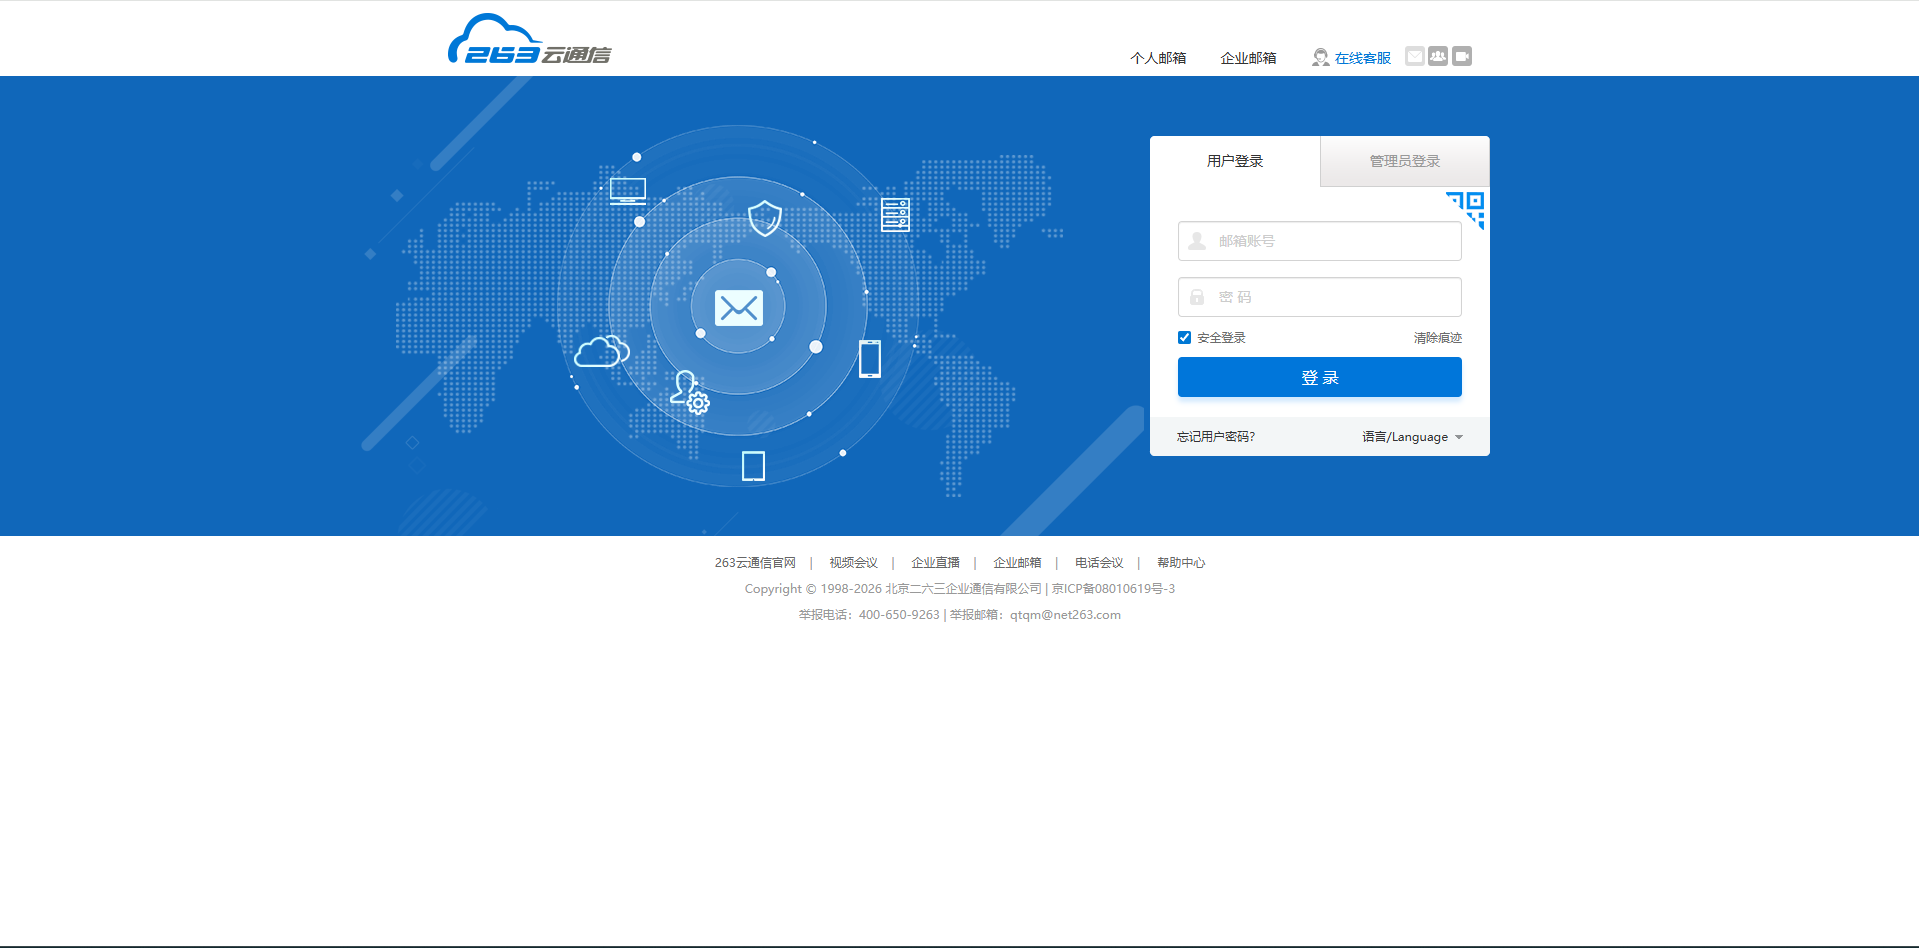Click the lock icon in password field

coord(1197,297)
